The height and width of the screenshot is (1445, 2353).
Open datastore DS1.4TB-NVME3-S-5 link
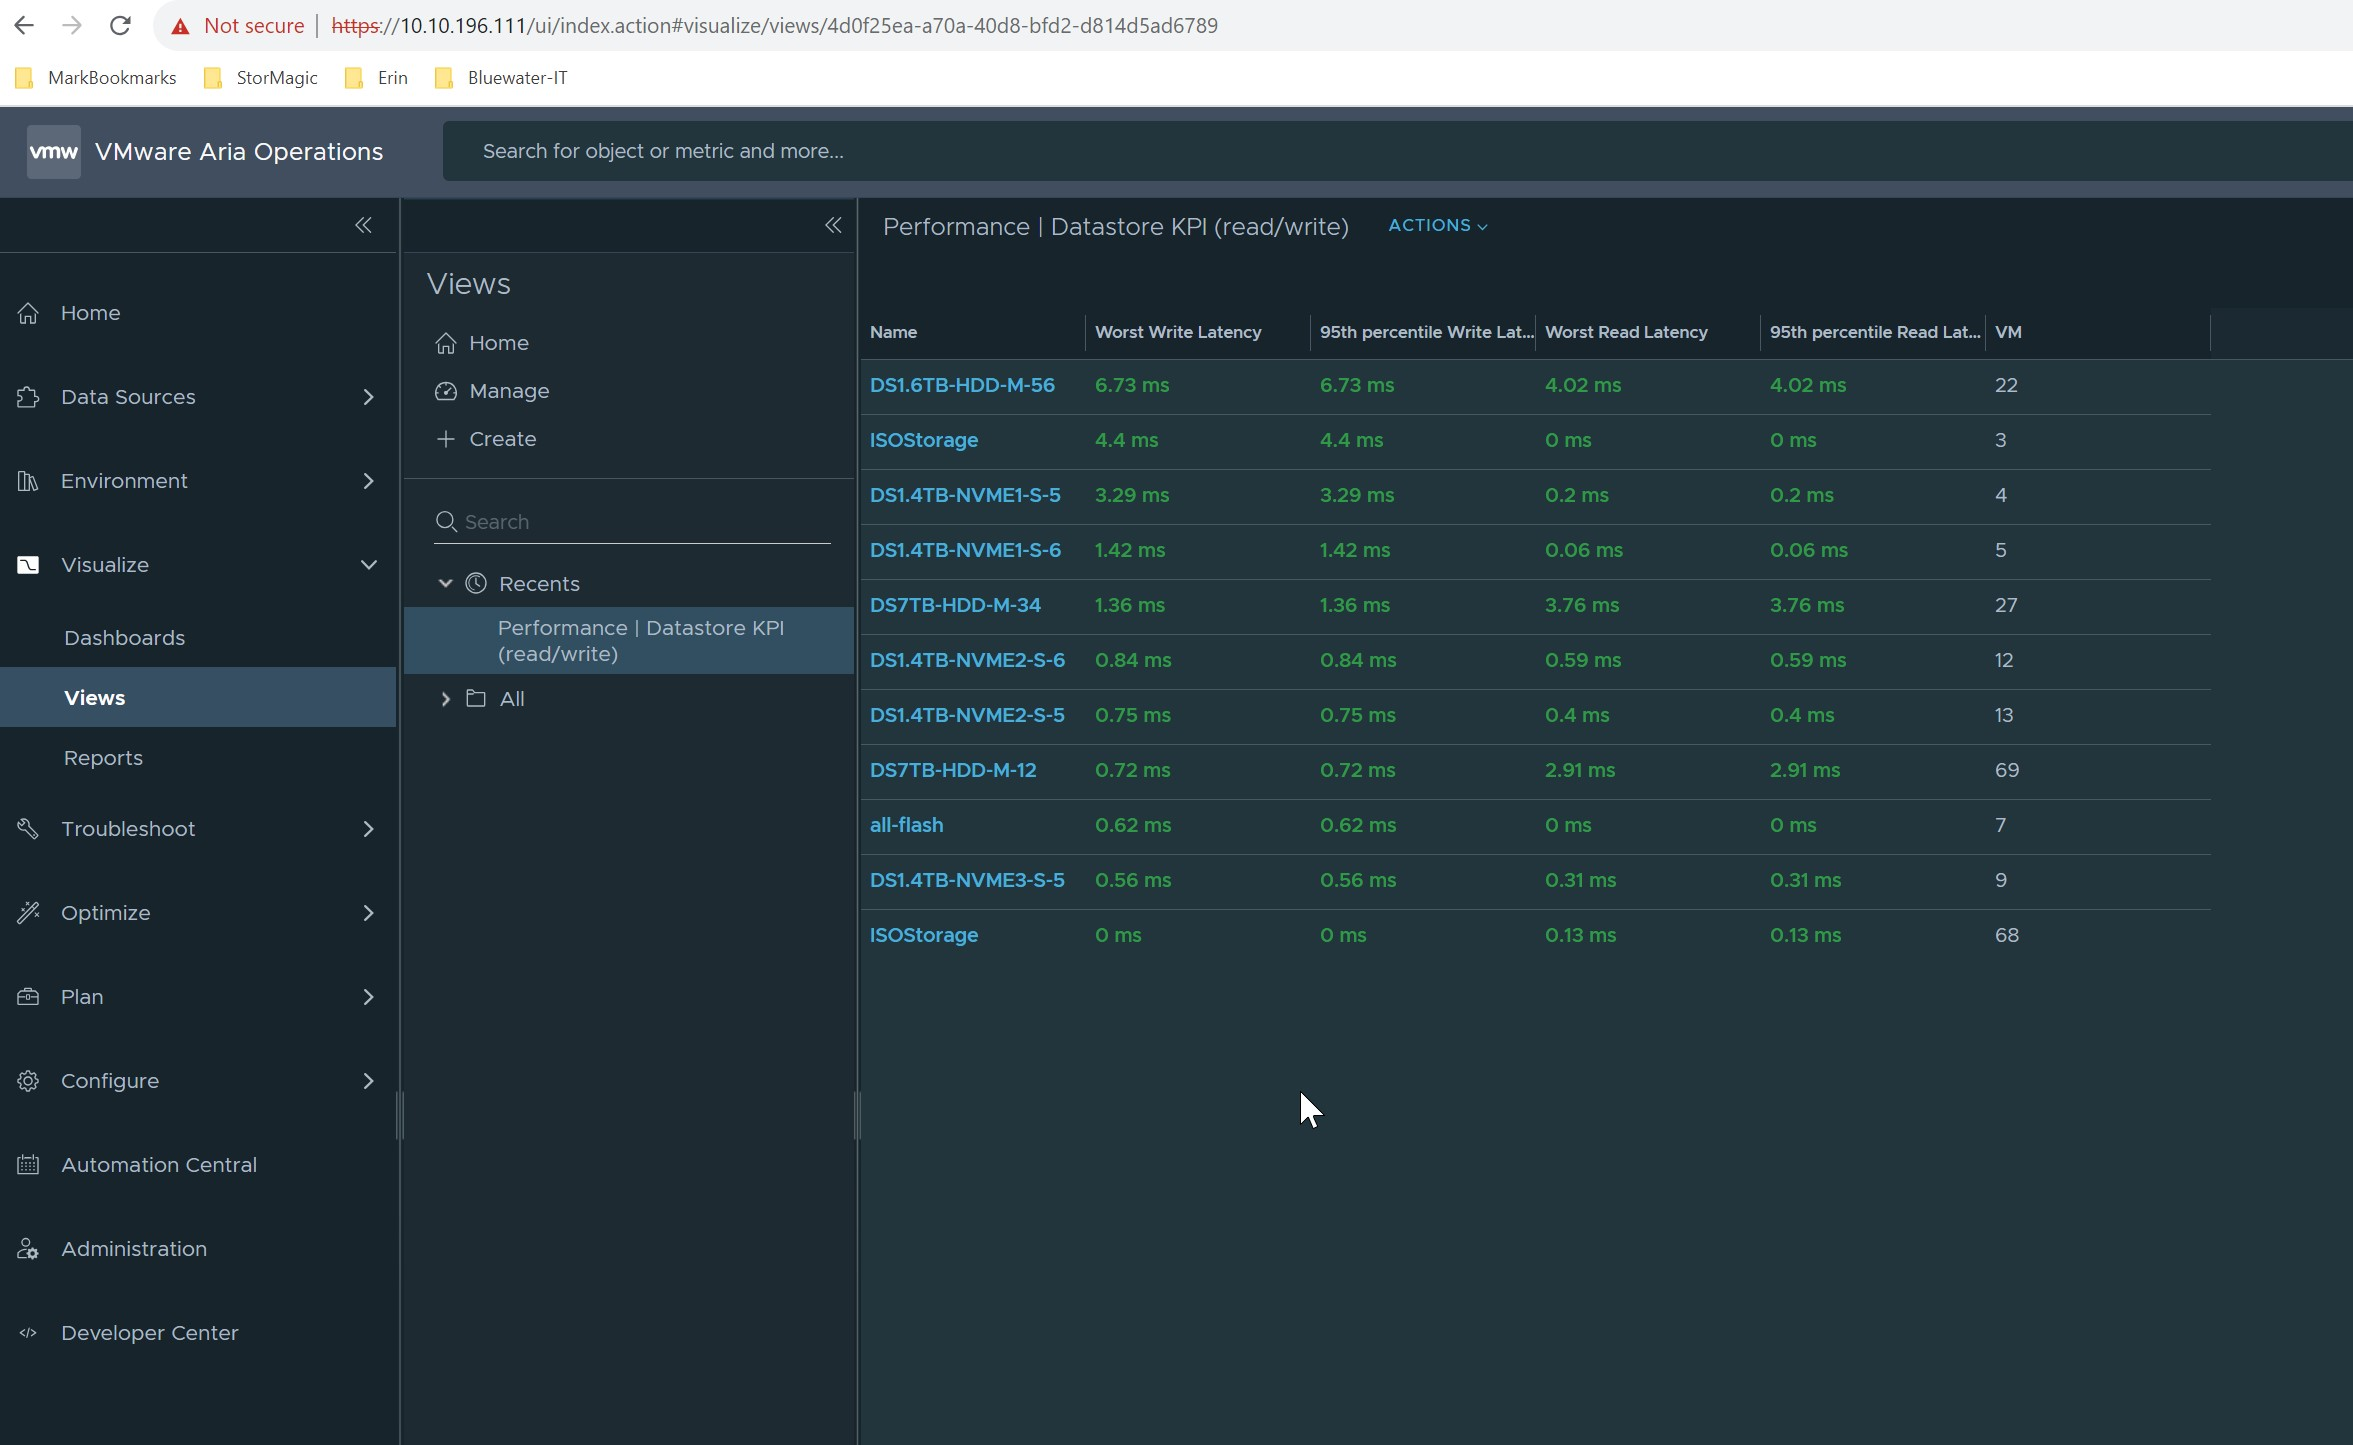tap(967, 880)
